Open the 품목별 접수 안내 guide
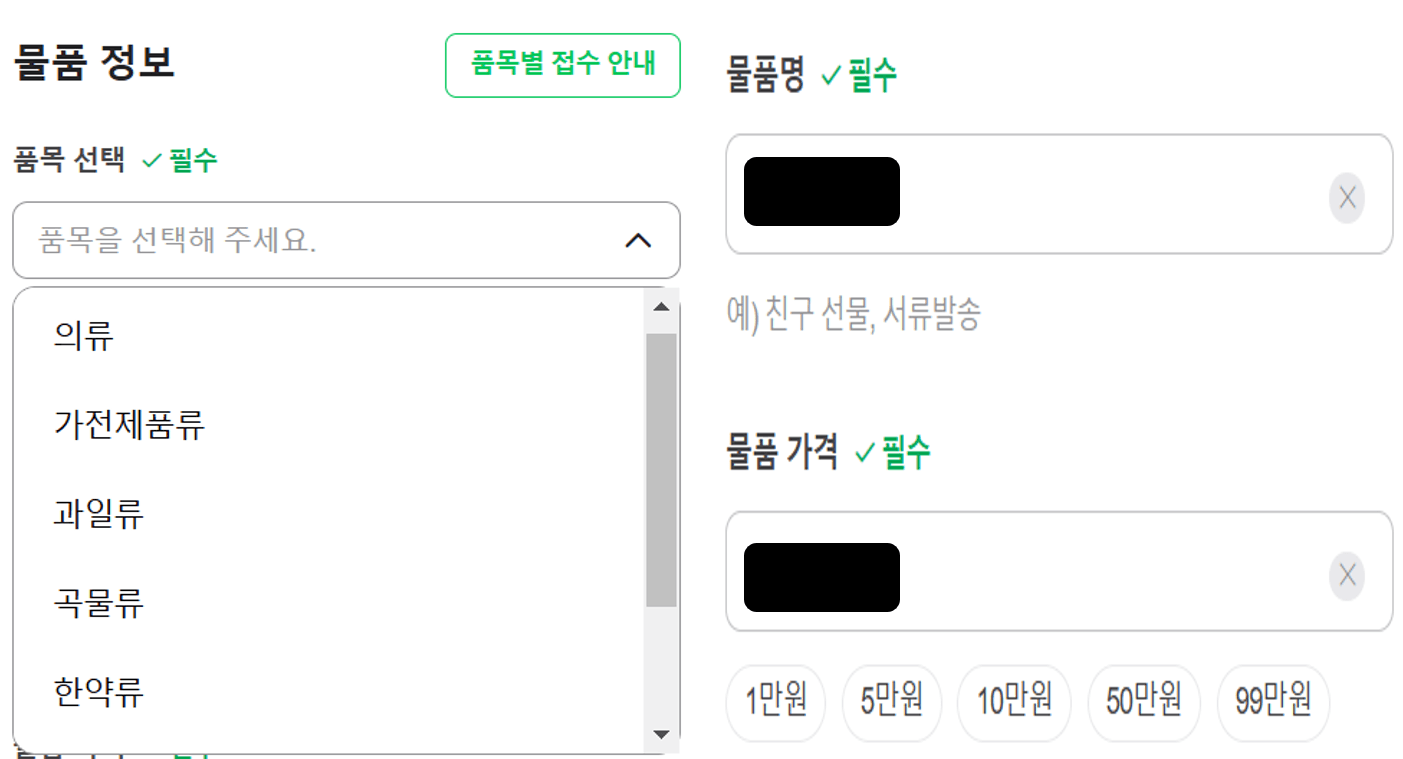1403x759 pixels. click(x=562, y=64)
